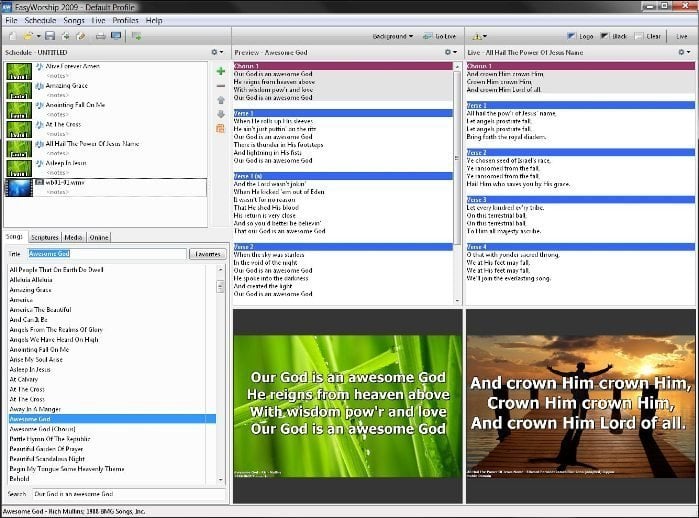Toggle the Live output button

point(681,36)
